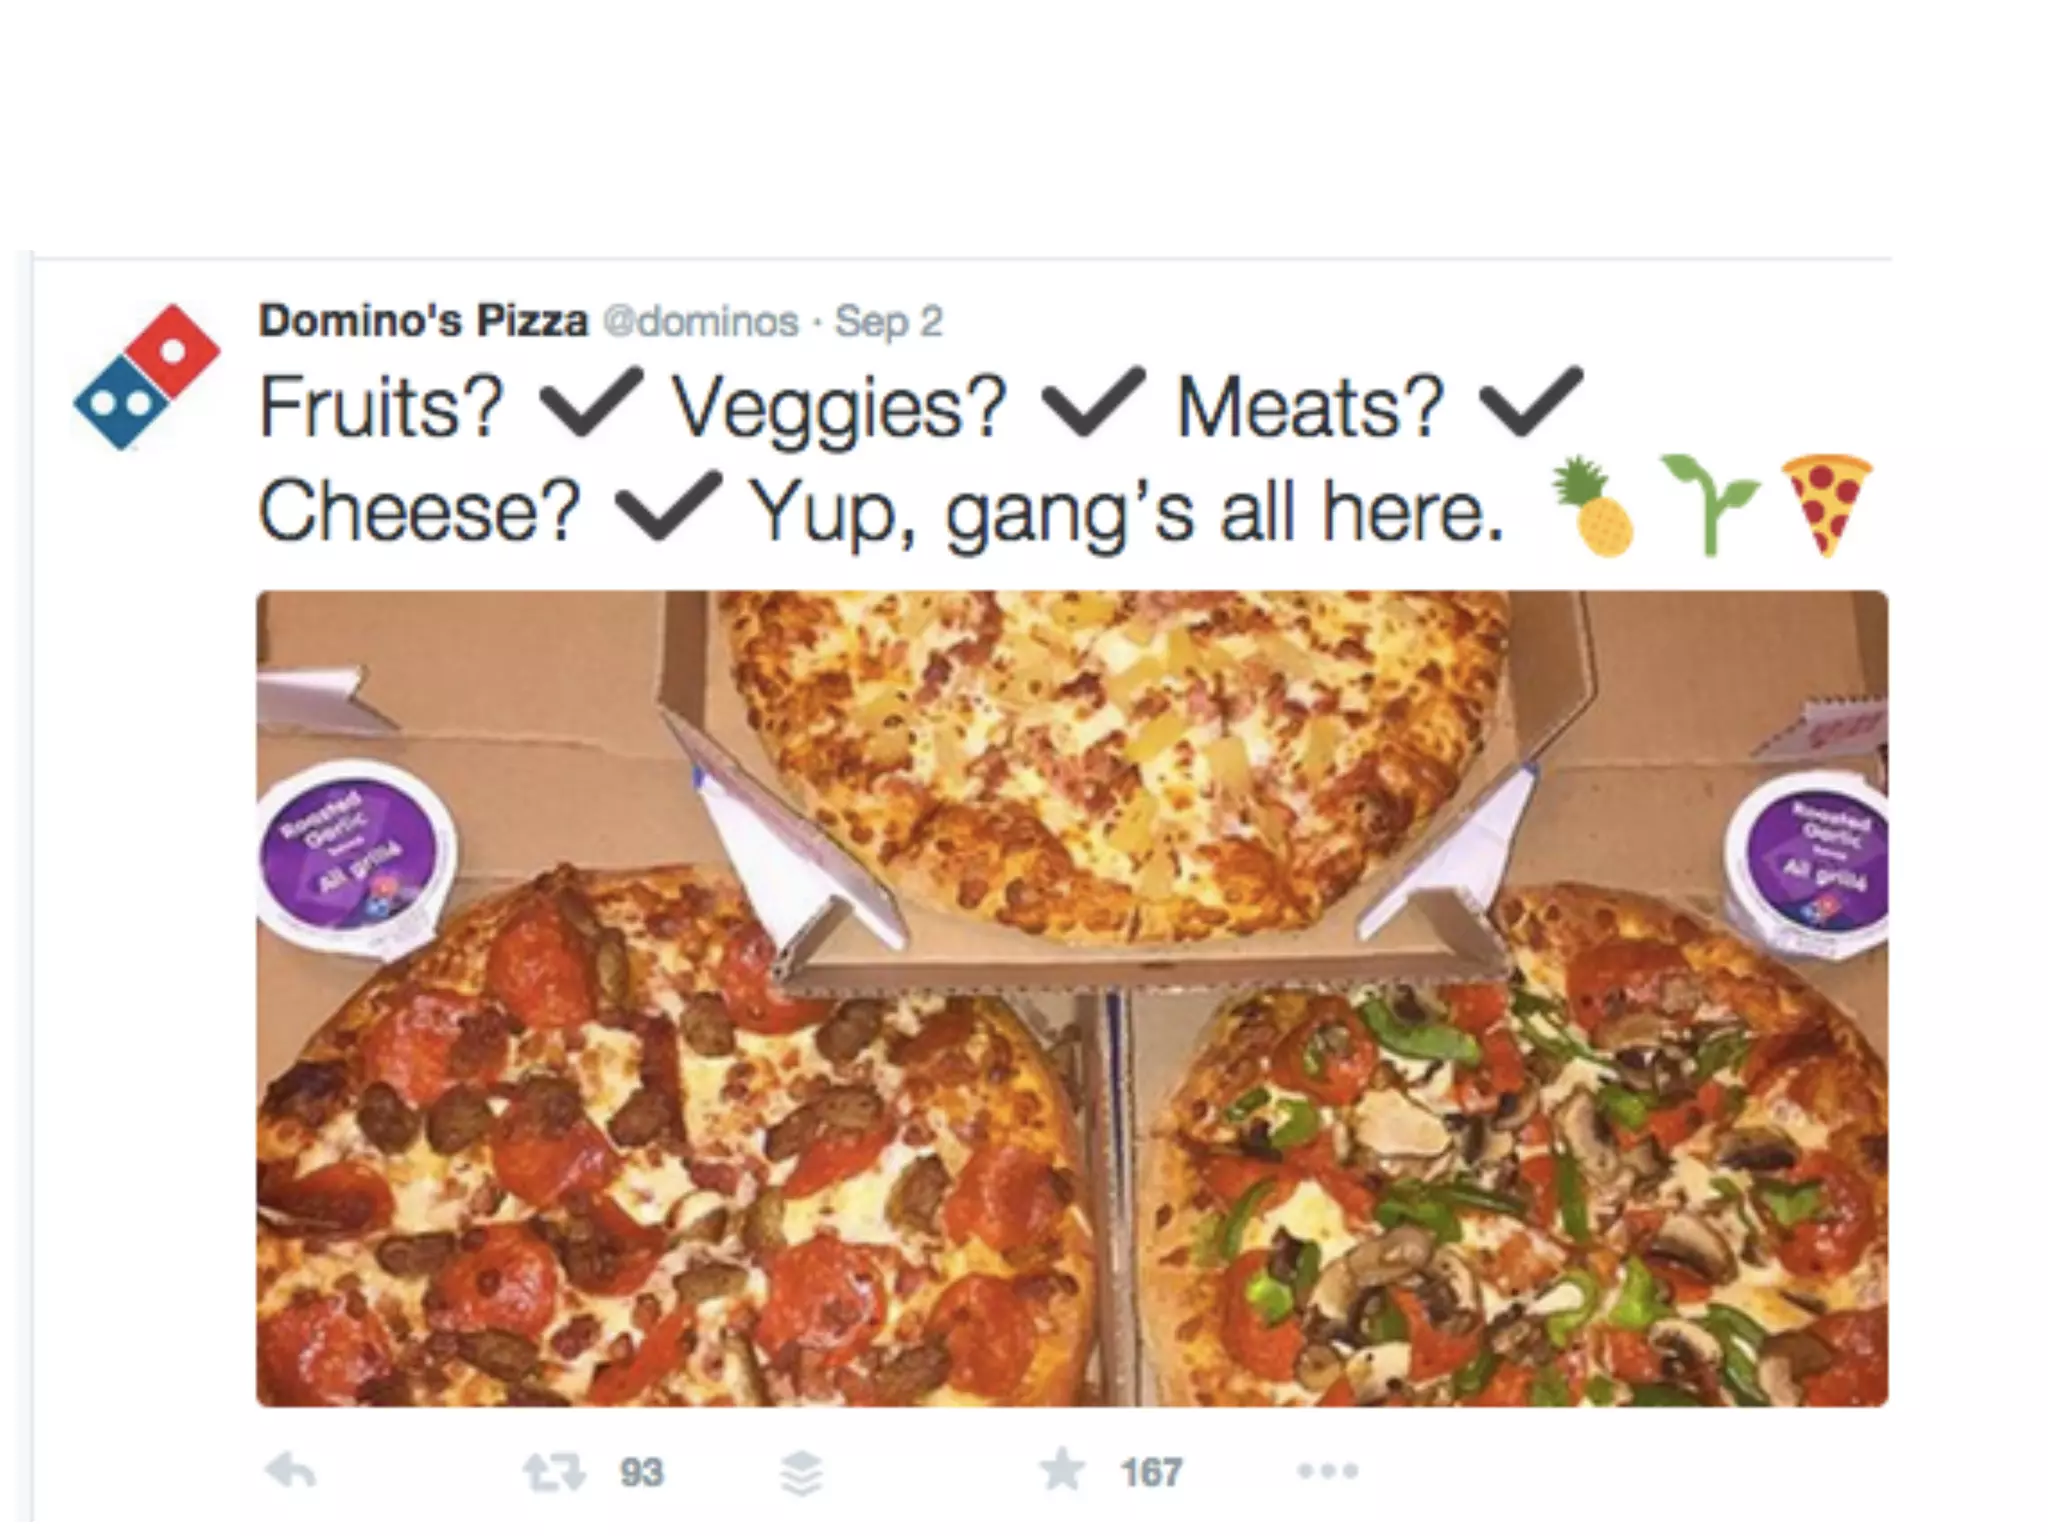Open the Domino's Pizza profile name link
This screenshot has height=1536, width=2048.
pos(423,321)
